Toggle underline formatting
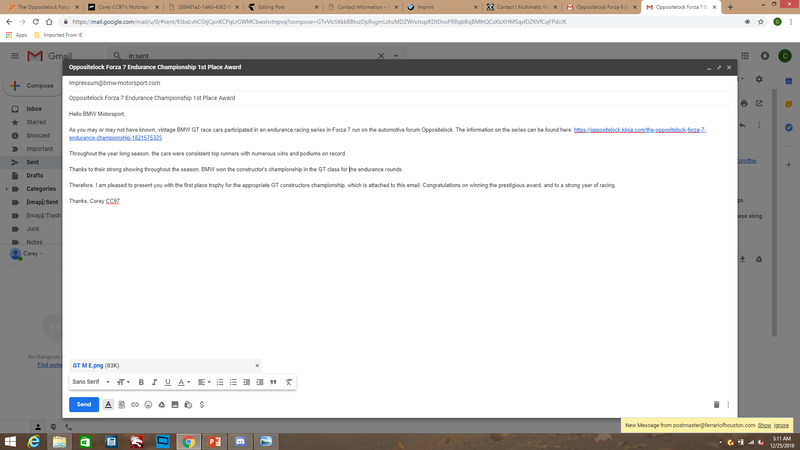800x450 pixels. click(167, 382)
